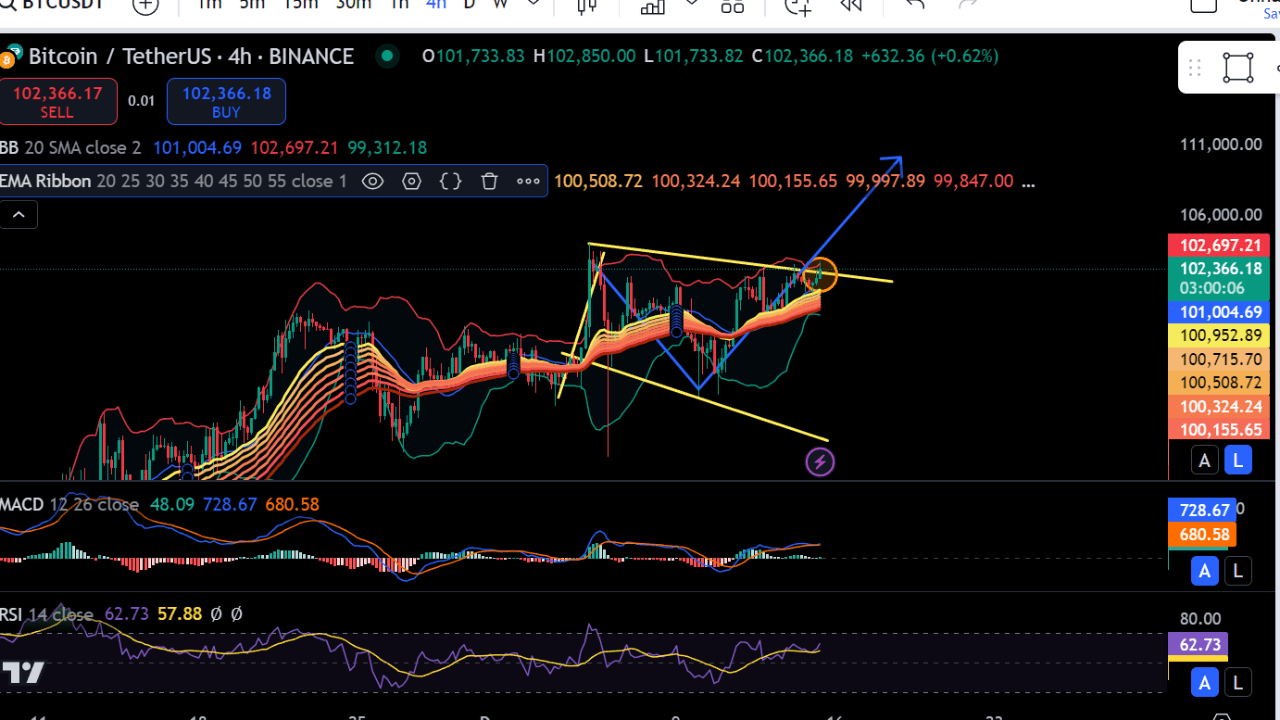1280x720 pixels.
Task: Toggle auto scale A in main price pane
Action: pos(1204,460)
